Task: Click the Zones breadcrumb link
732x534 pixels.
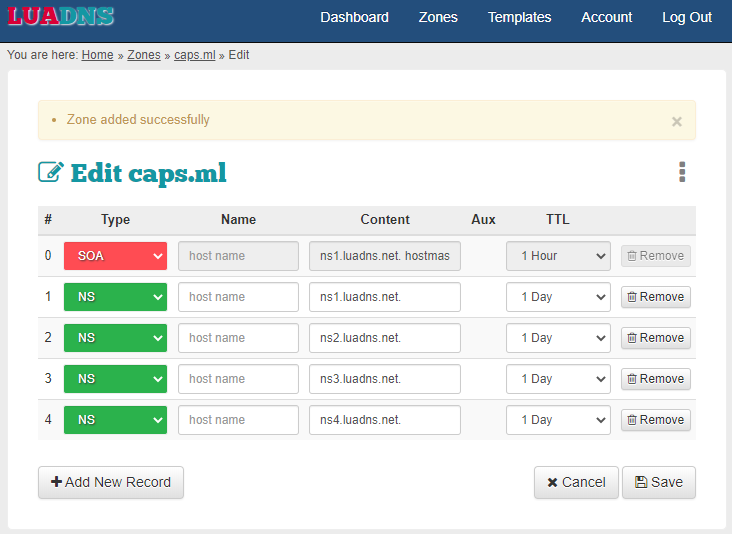Action: tap(144, 55)
